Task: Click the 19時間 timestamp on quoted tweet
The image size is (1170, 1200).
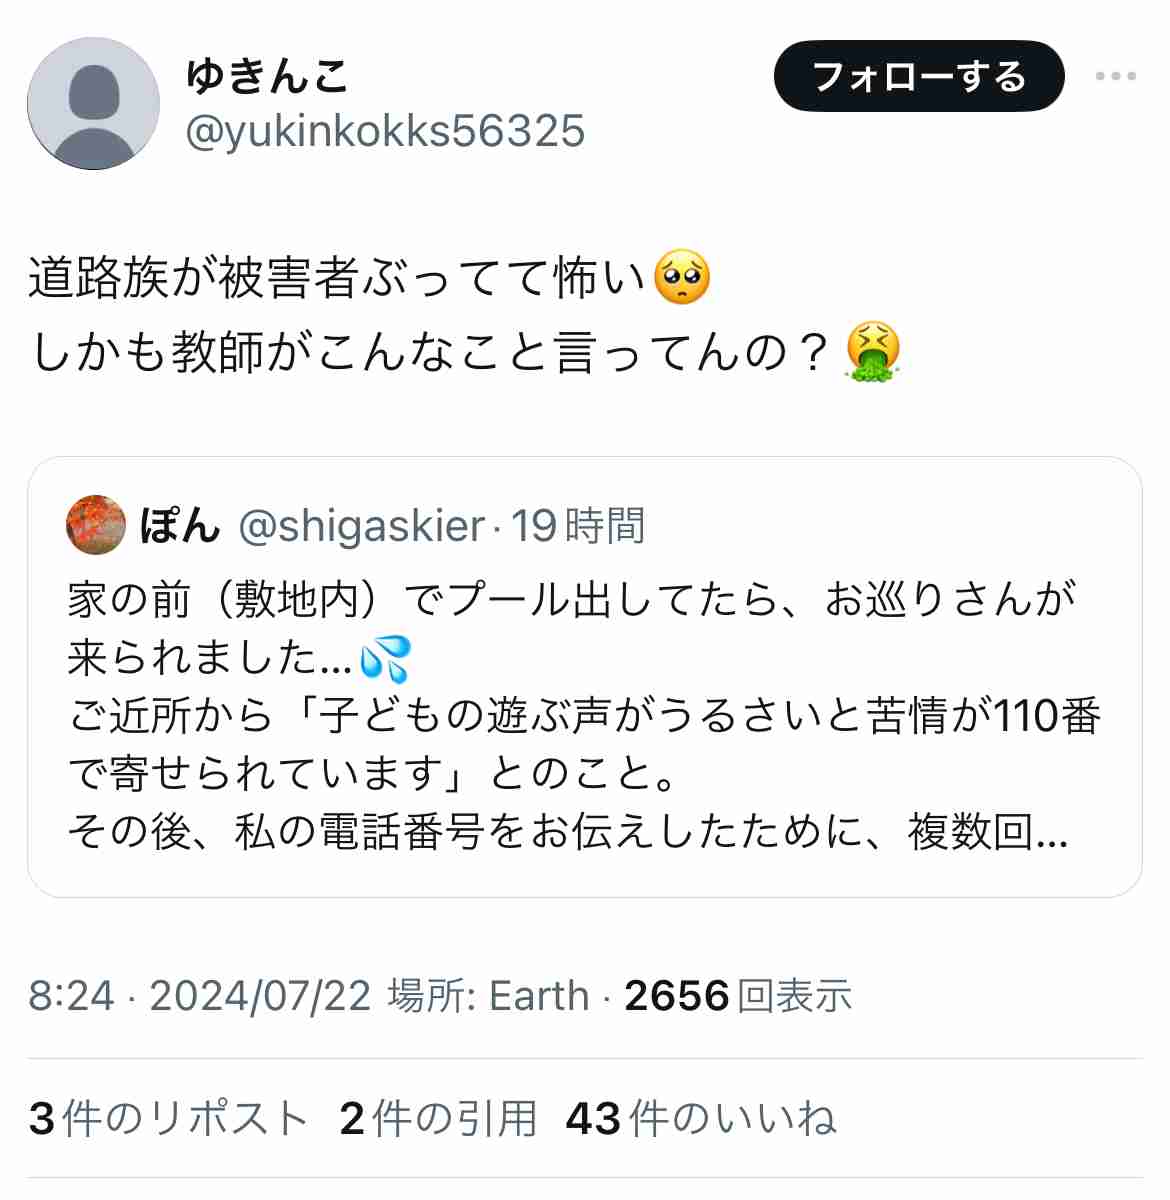Action: tap(578, 526)
